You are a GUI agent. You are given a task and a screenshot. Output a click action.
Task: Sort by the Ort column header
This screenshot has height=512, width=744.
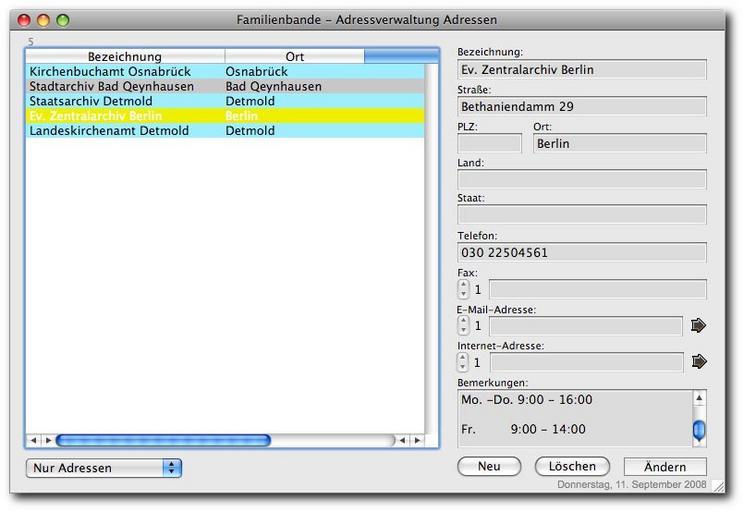(295, 56)
